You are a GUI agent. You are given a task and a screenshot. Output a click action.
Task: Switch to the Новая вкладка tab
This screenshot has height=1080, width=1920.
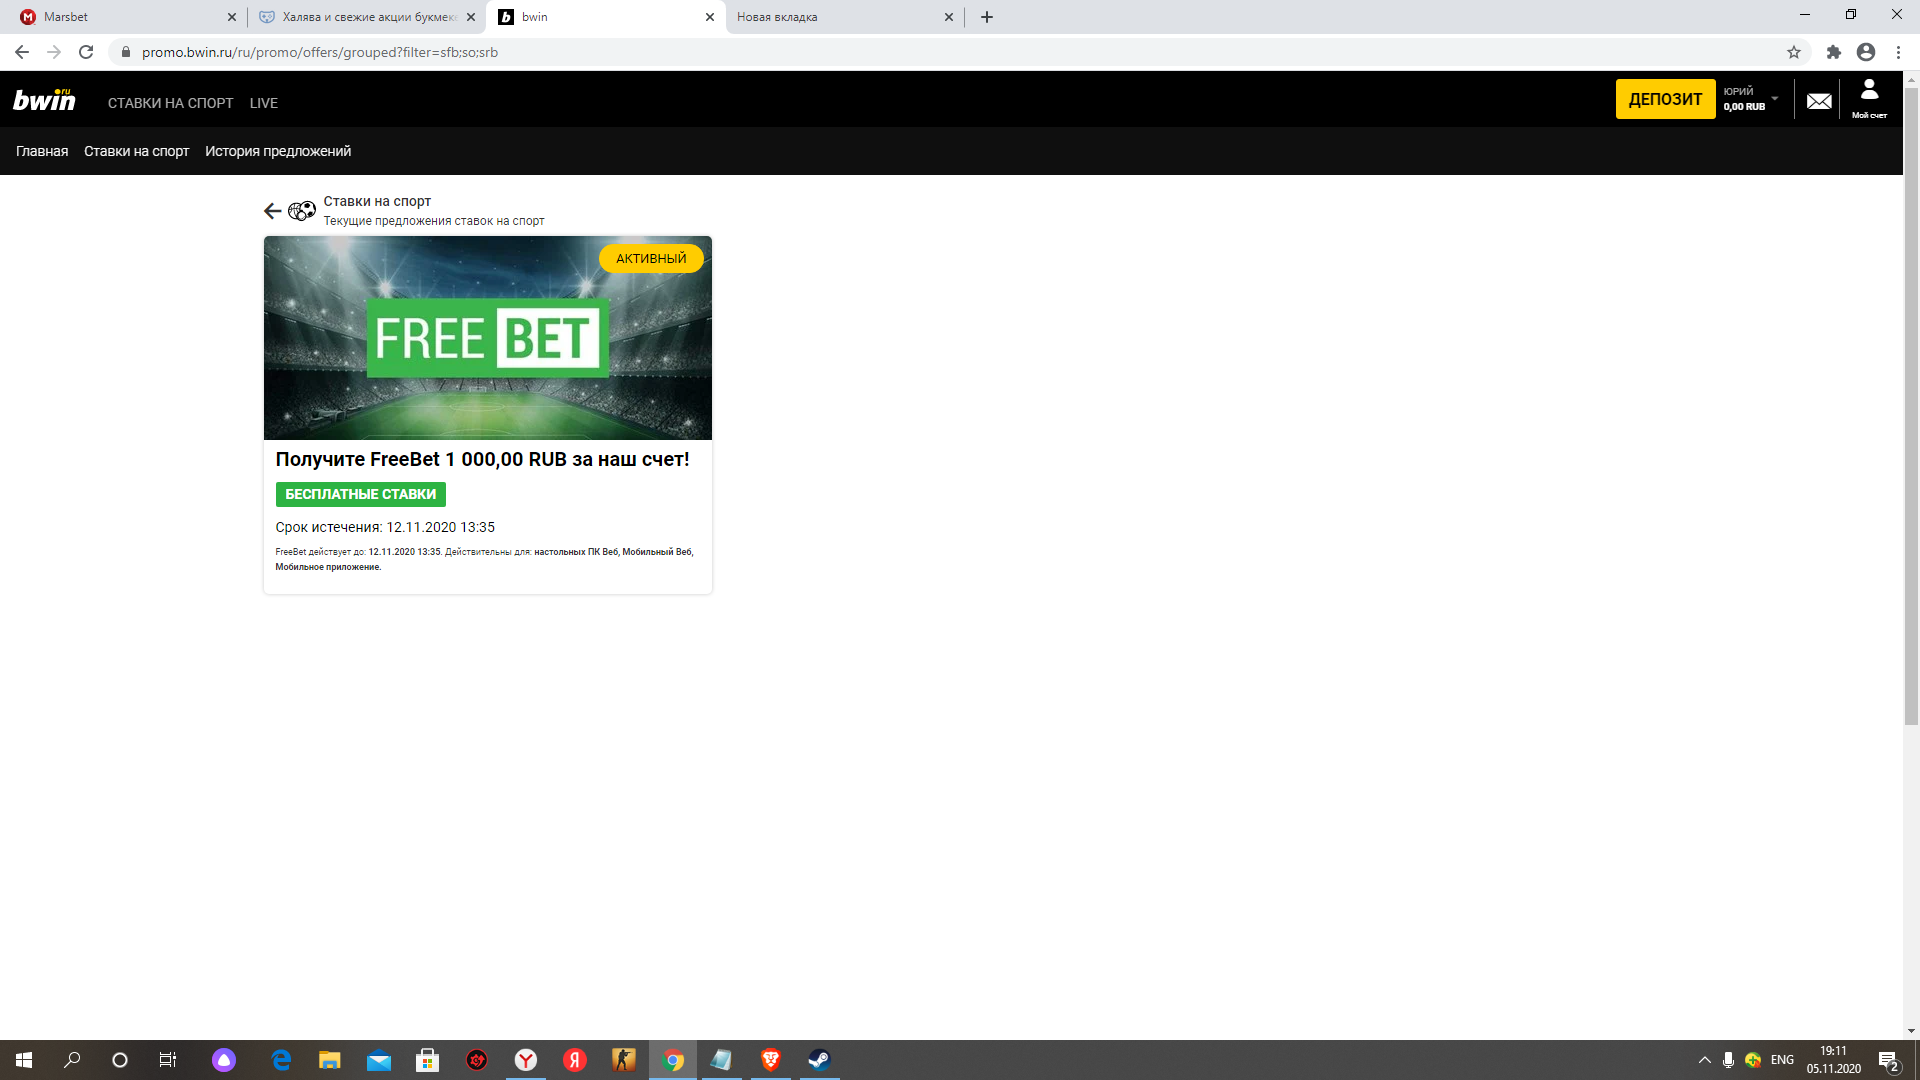coord(845,17)
